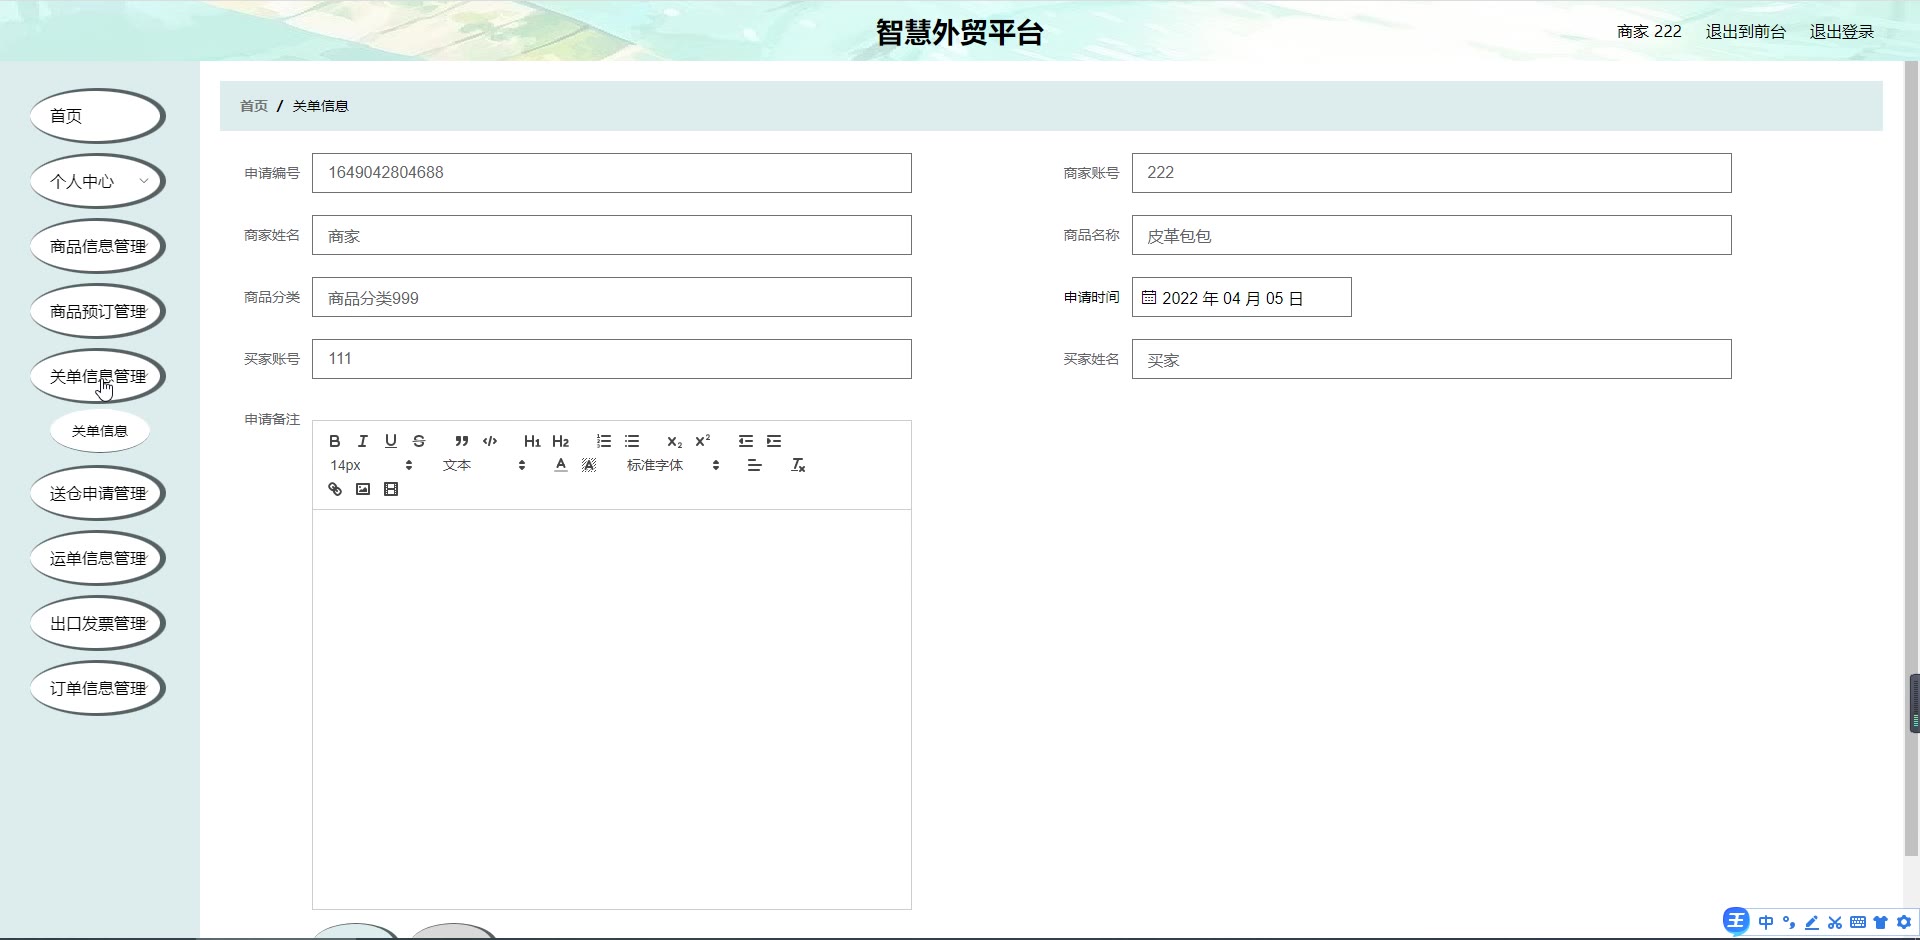Click the input method logo icon
Screen dimensions: 1920x940
[1736, 921]
